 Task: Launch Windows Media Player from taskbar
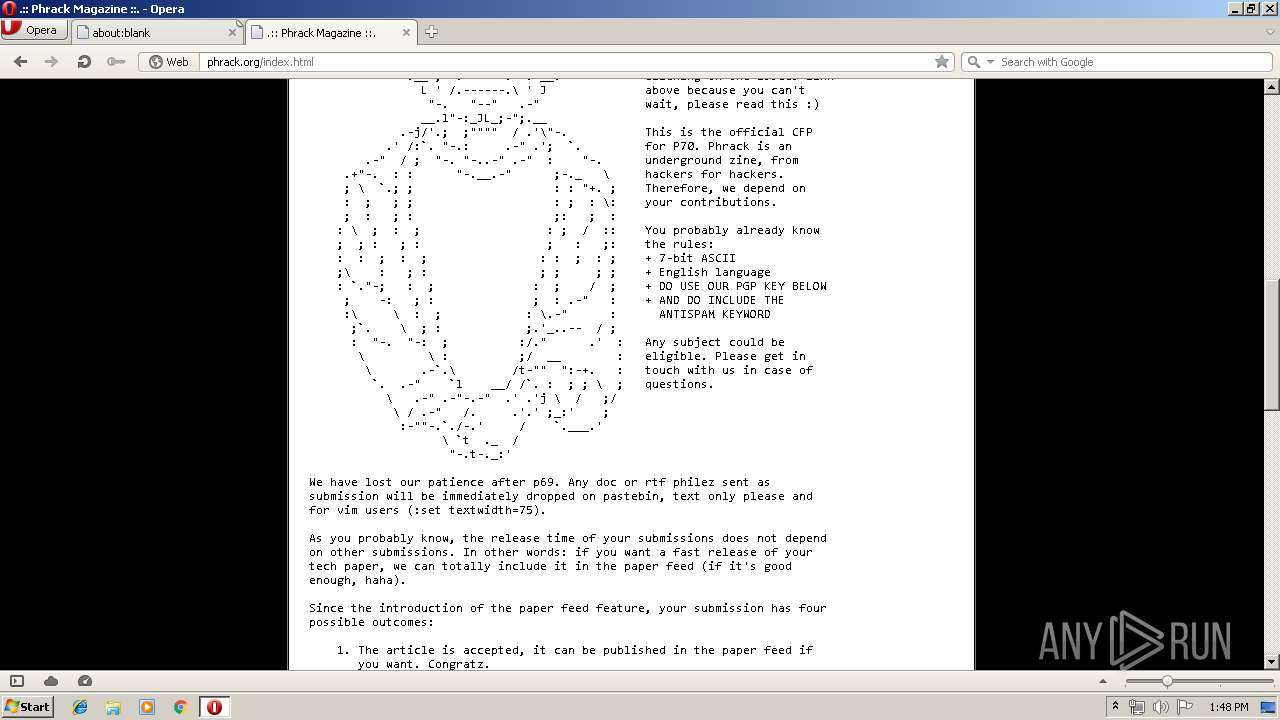[x=147, y=707]
